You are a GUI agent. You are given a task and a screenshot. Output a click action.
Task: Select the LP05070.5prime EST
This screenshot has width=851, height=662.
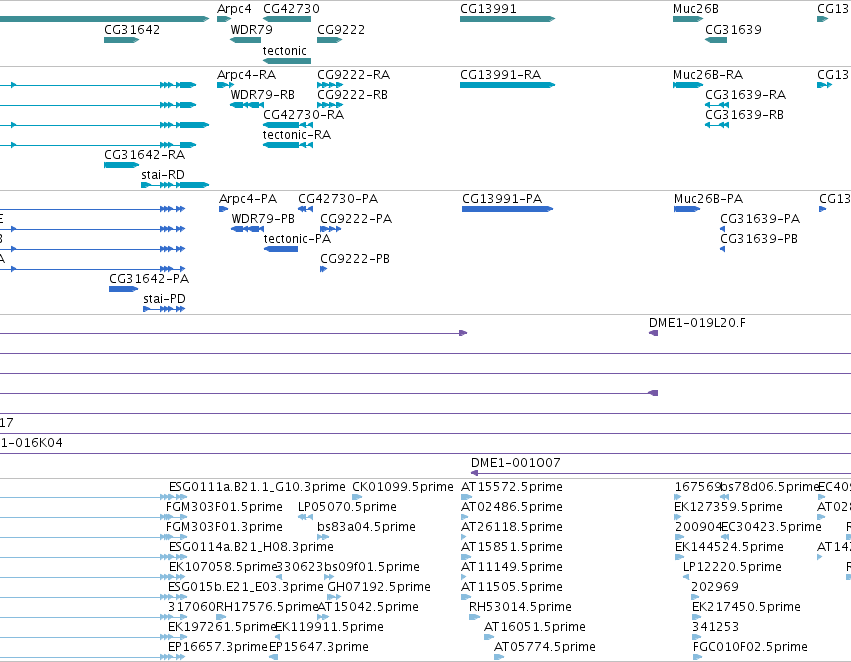(306, 518)
